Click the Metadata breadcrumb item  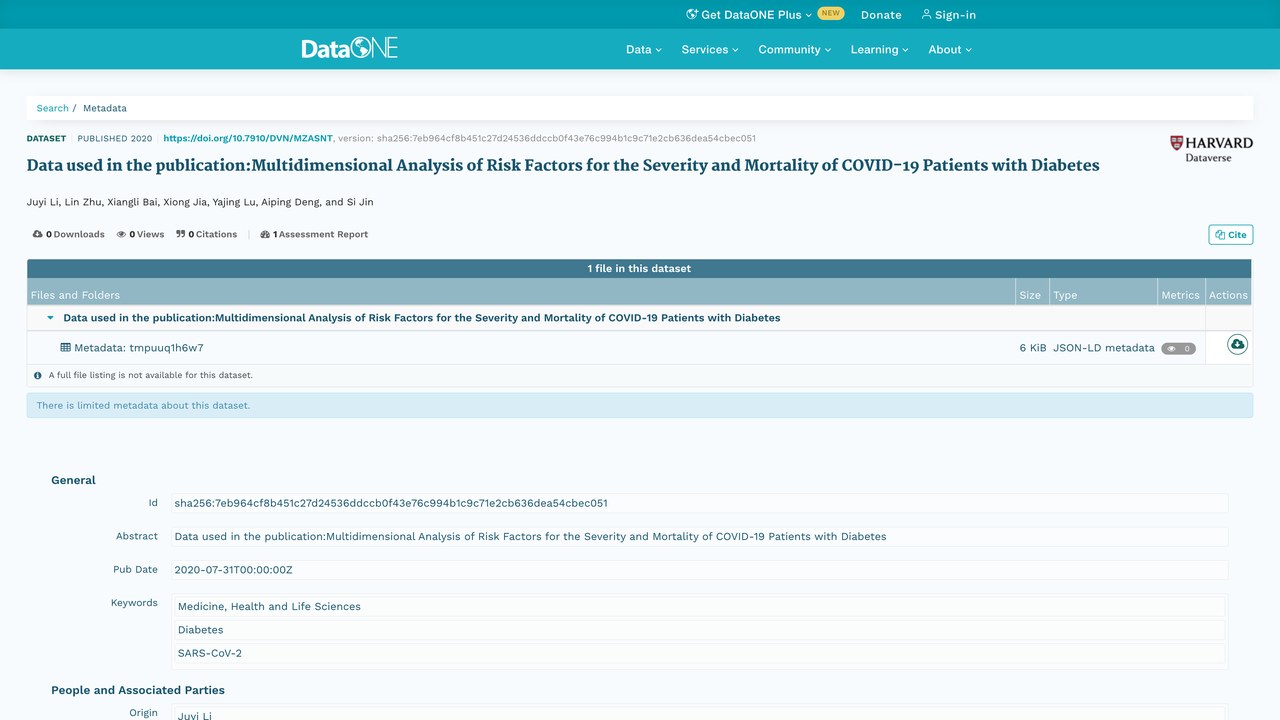tap(105, 108)
